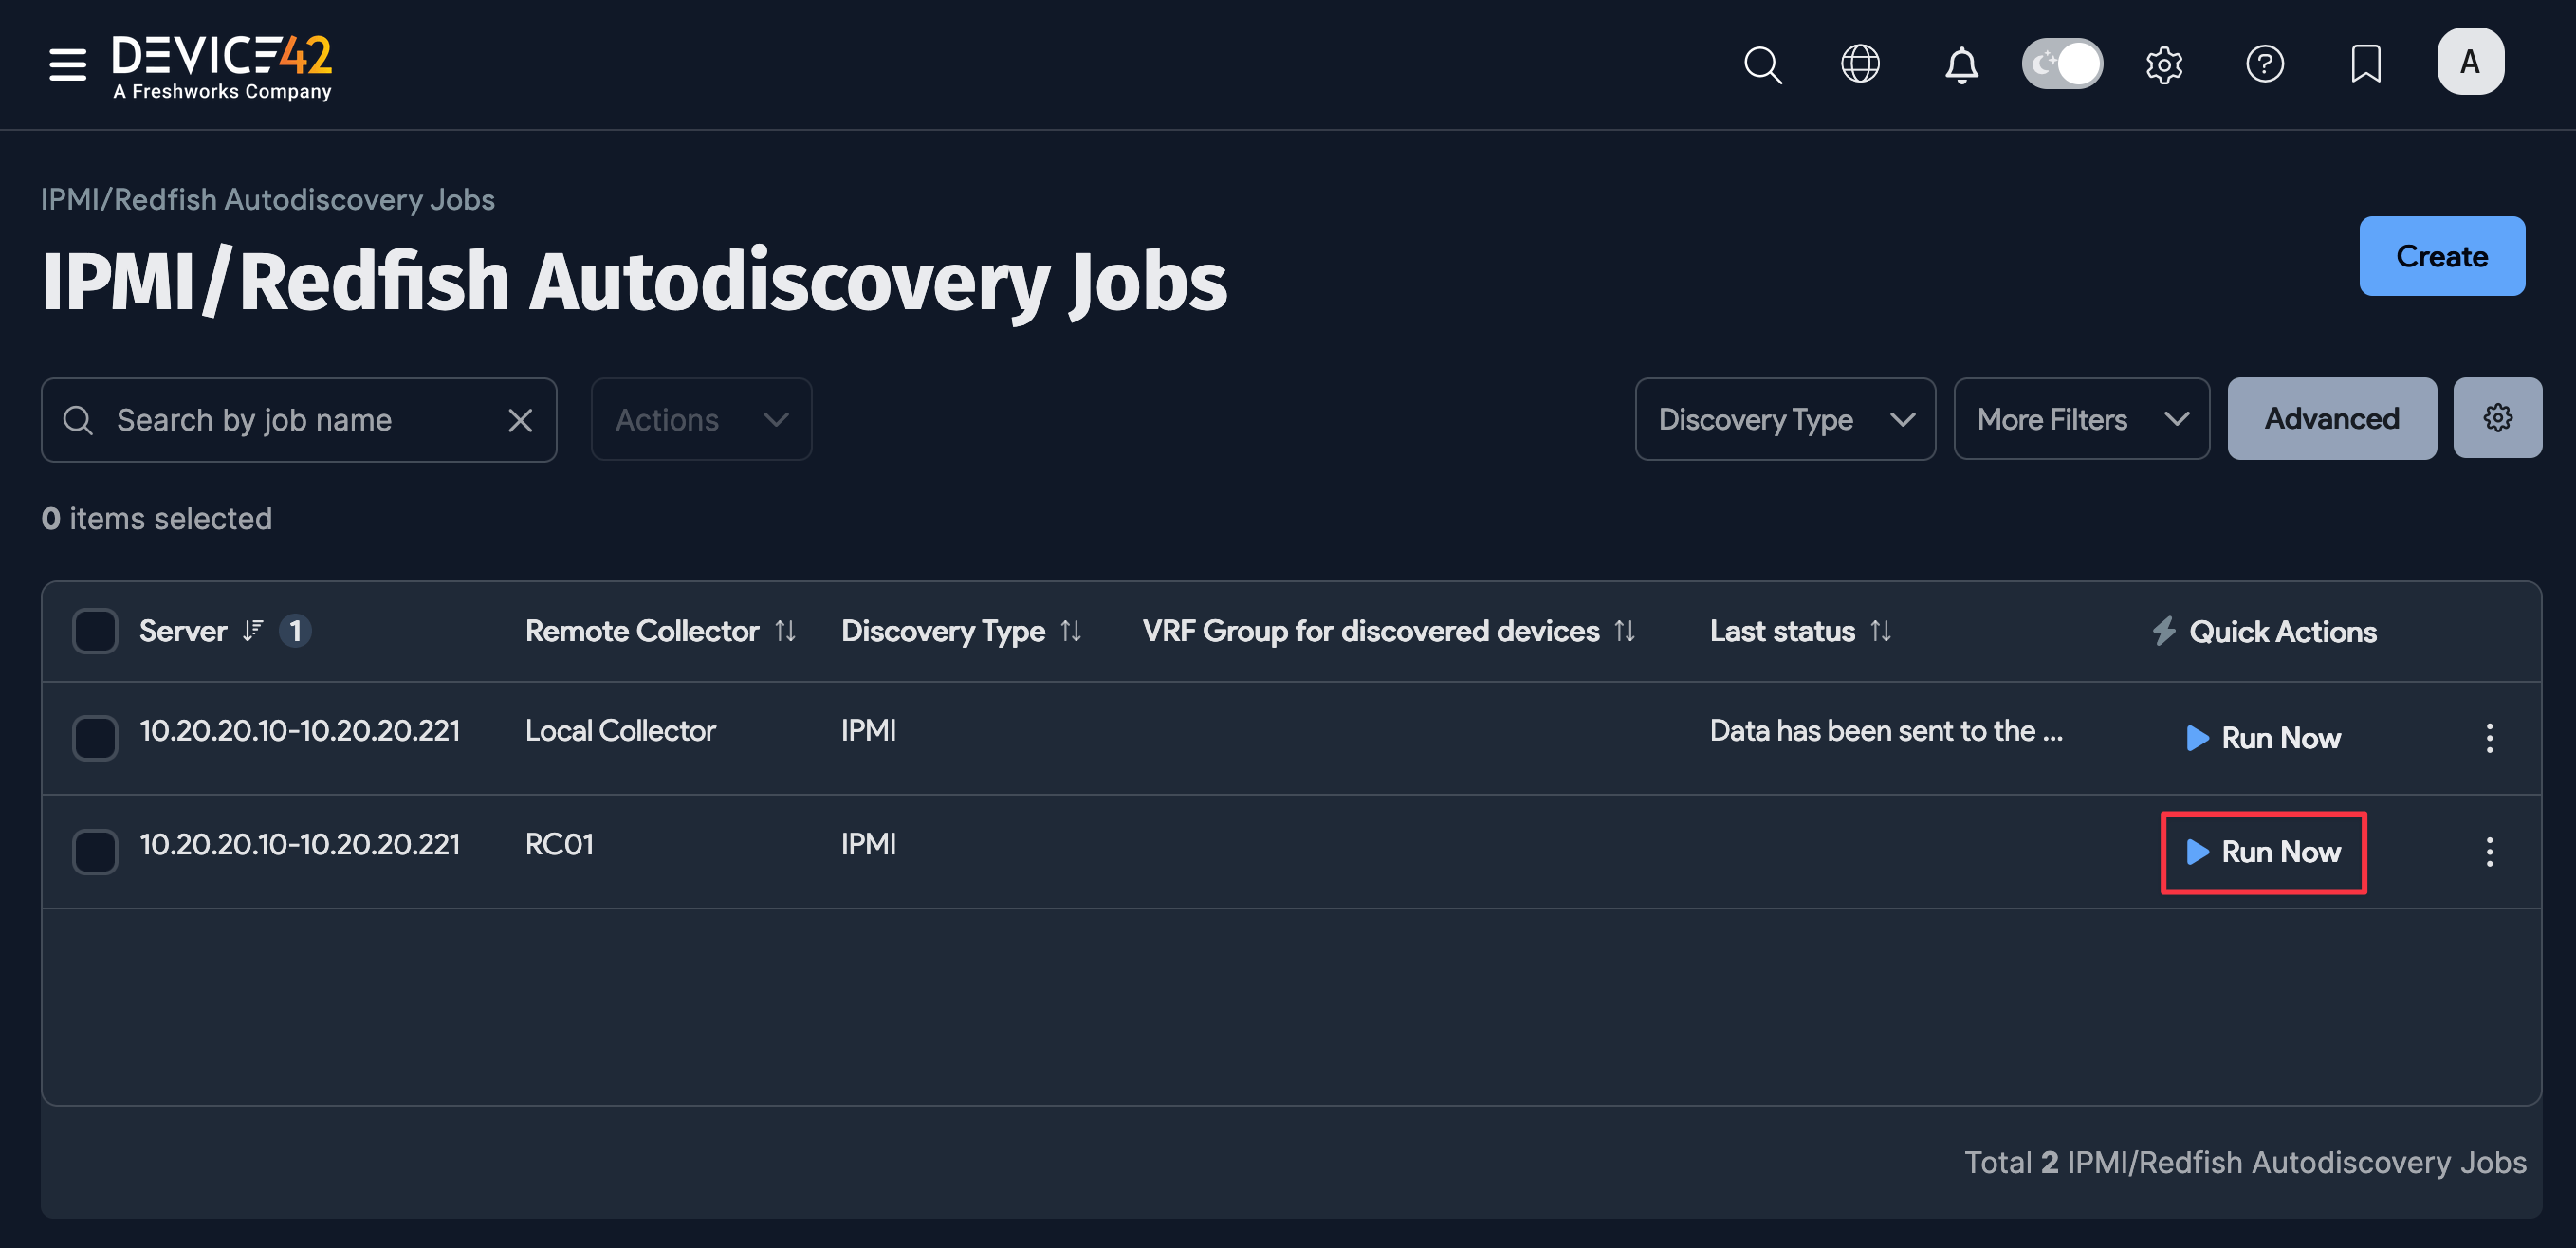Open the help question mark icon
The height and width of the screenshot is (1248, 2576).
[x=2264, y=64]
